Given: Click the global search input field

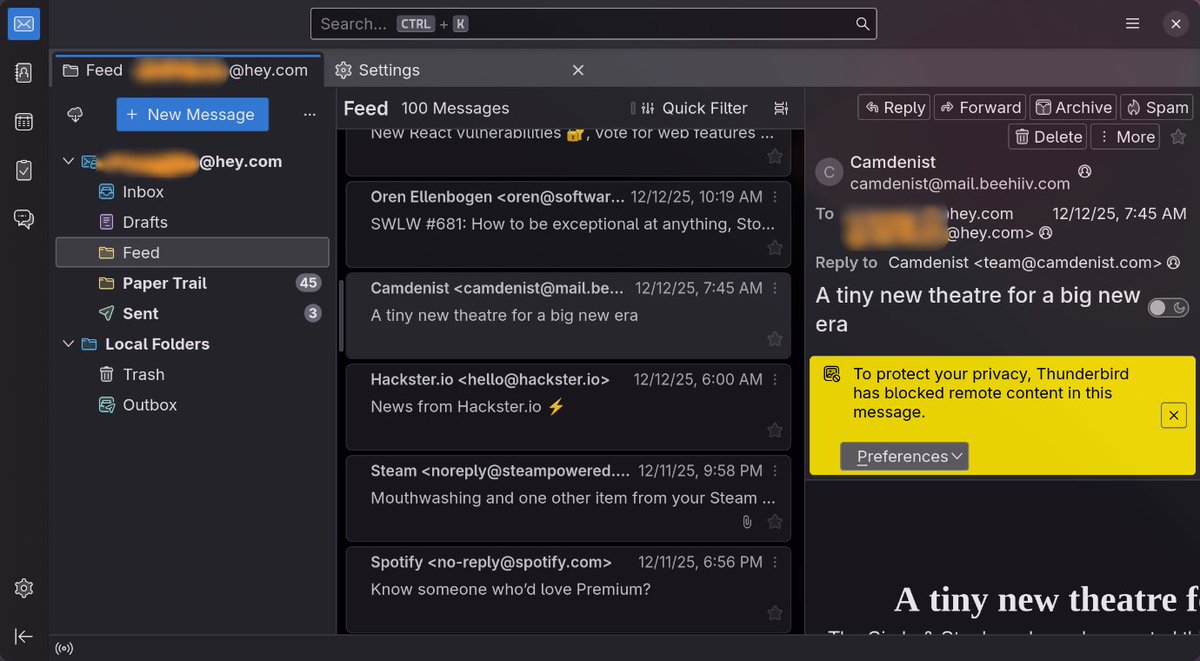Looking at the screenshot, I should [x=593, y=24].
